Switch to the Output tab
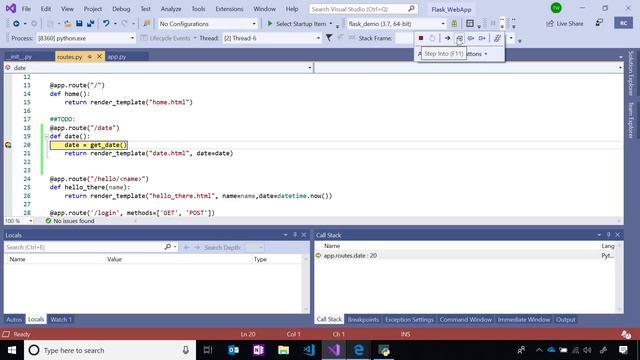Image resolution: width=640 pixels, height=360 pixels. [565, 320]
